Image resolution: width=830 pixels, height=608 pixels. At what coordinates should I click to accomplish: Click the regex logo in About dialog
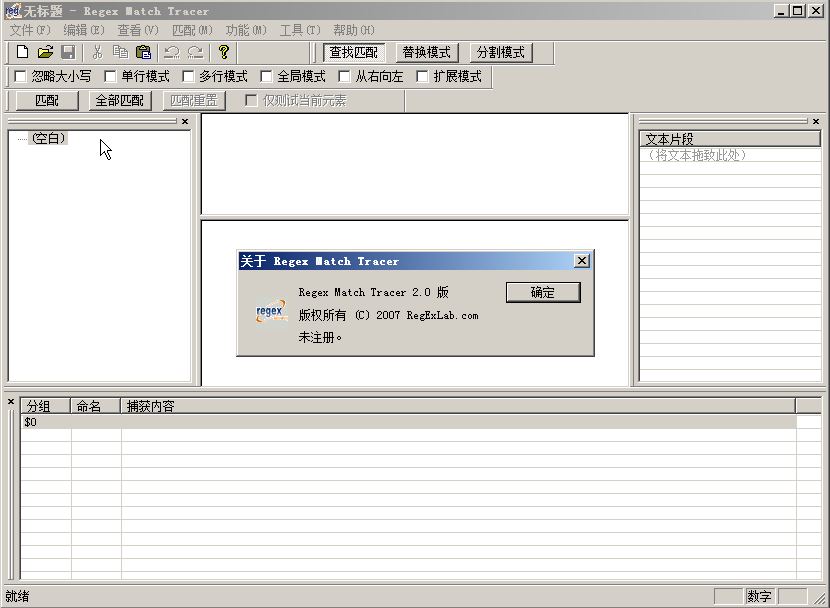(270, 312)
